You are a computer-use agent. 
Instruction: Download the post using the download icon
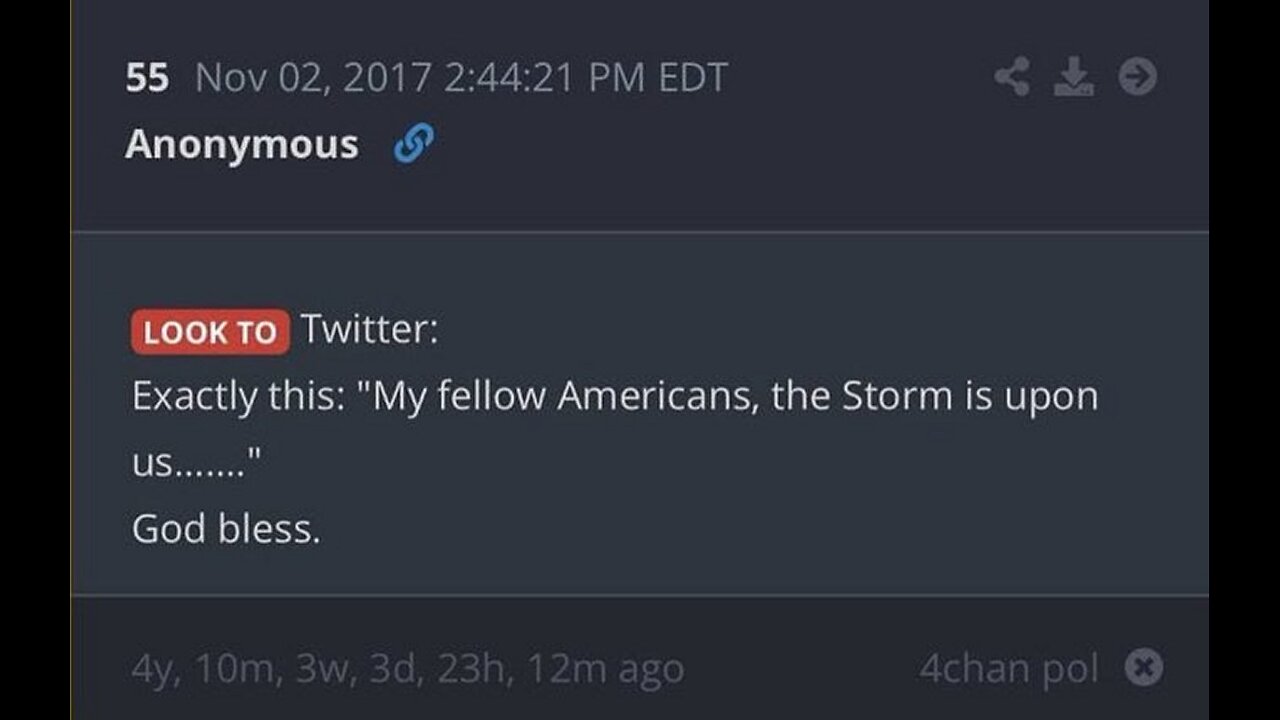coord(1074,77)
